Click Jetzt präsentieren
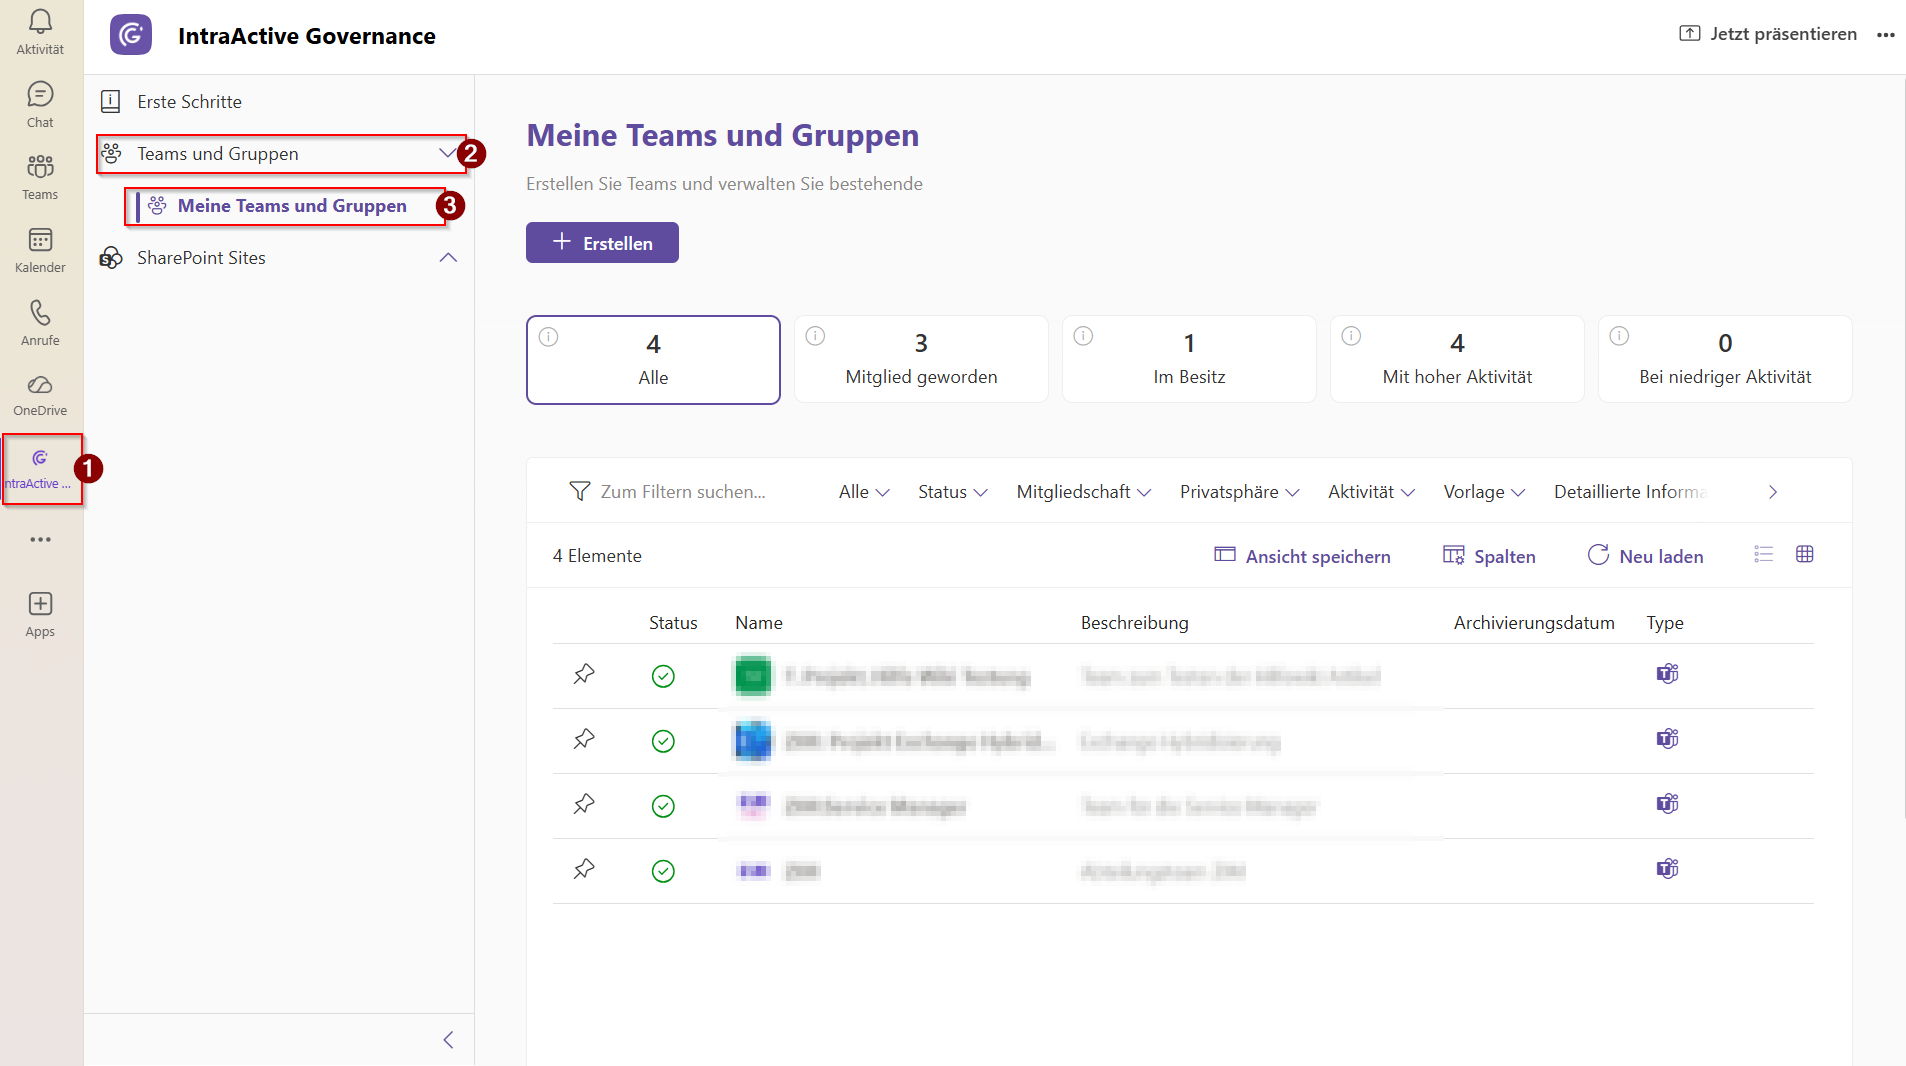The width and height of the screenshot is (1906, 1066). point(1768,34)
